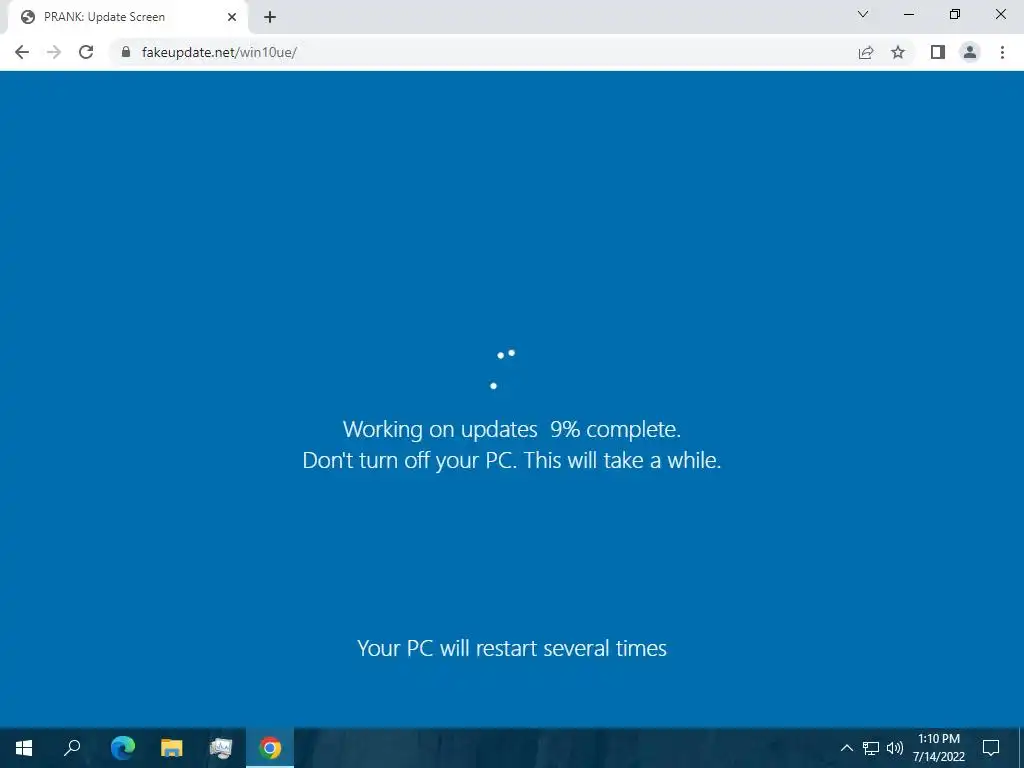View site information via the padlock icon
Image resolution: width=1024 pixels, height=768 pixels.
pos(126,52)
